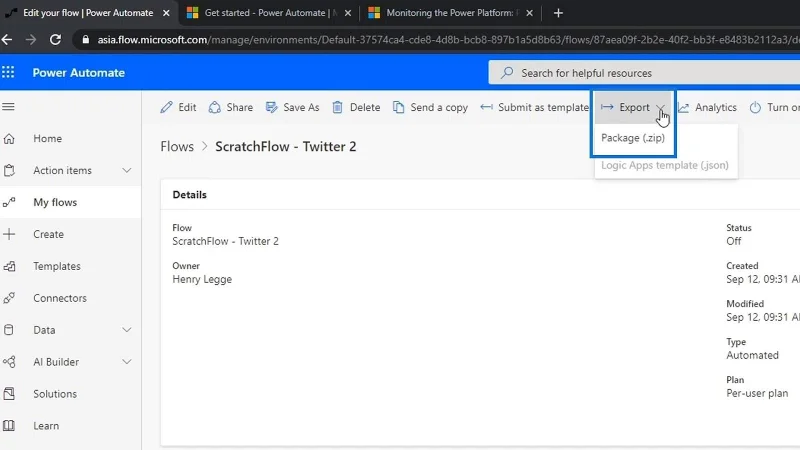Reload the page with browser refresh
The height and width of the screenshot is (450, 800).
point(55,39)
